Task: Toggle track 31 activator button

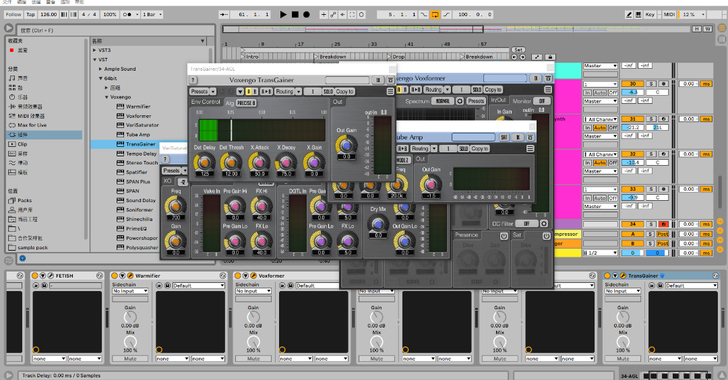Action: (632, 119)
